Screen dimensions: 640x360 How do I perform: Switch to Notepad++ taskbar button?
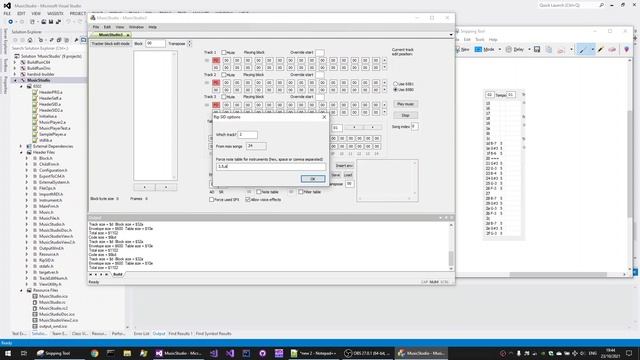tap(313, 353)
